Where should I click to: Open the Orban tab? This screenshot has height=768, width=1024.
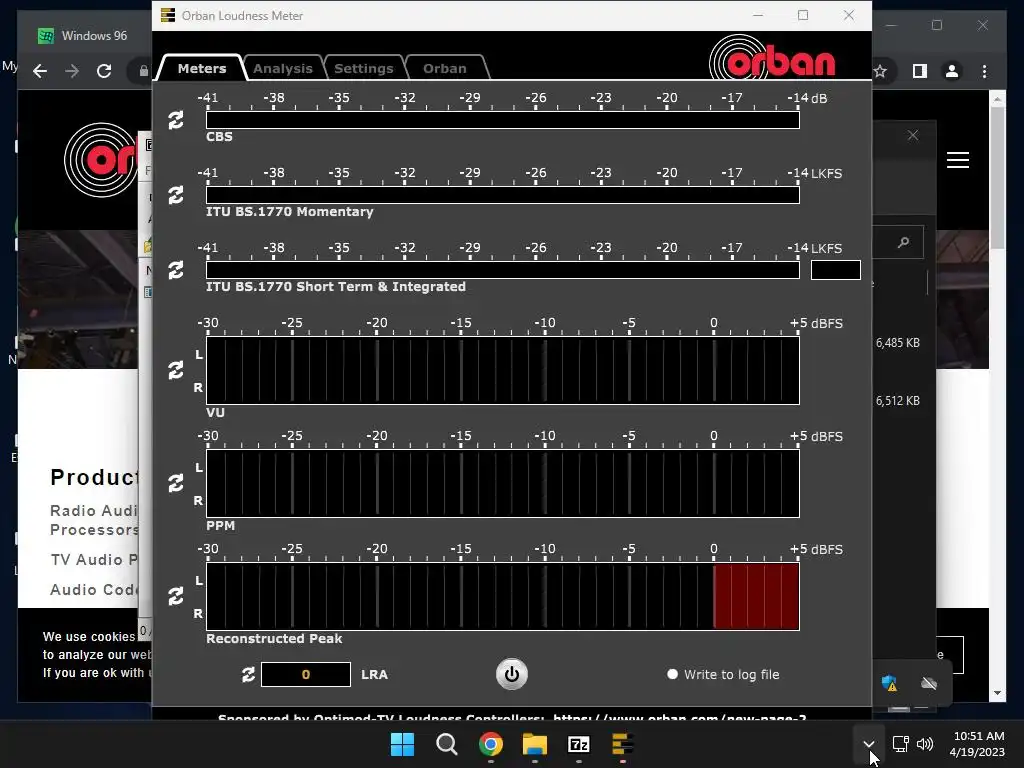(x=445, y=68)
